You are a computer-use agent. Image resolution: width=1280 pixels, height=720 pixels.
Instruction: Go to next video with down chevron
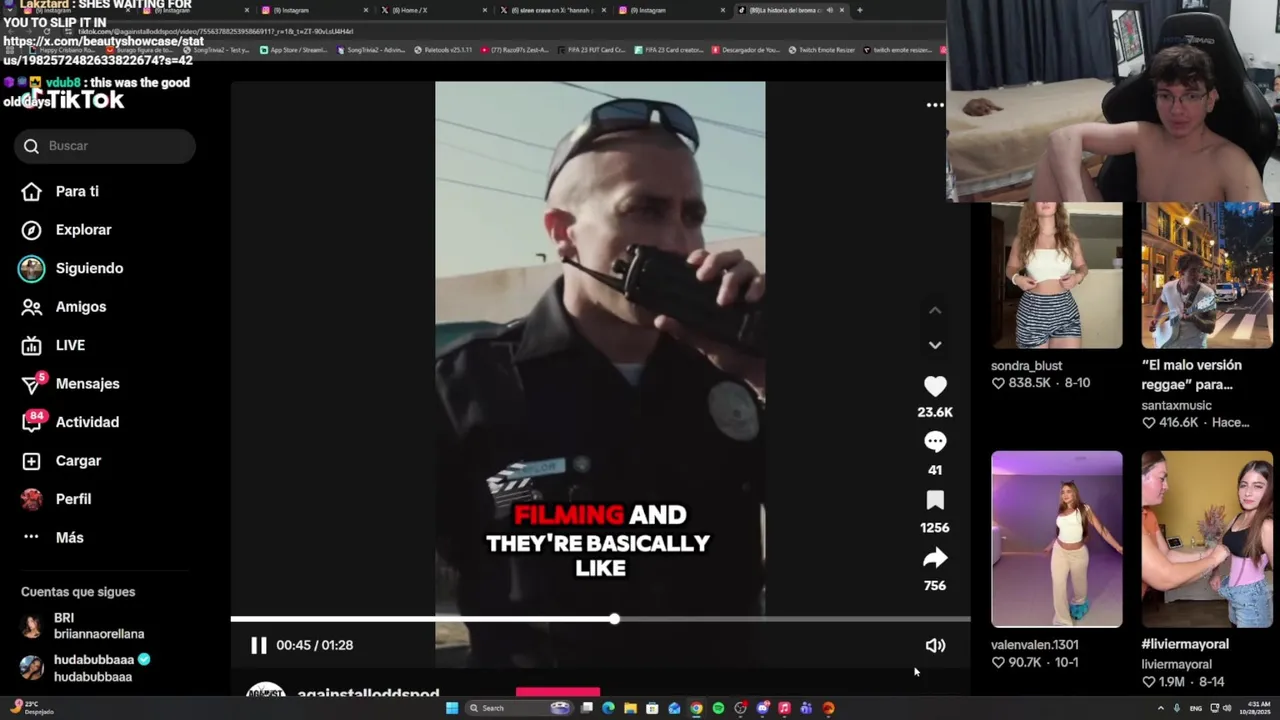(935, 345)
